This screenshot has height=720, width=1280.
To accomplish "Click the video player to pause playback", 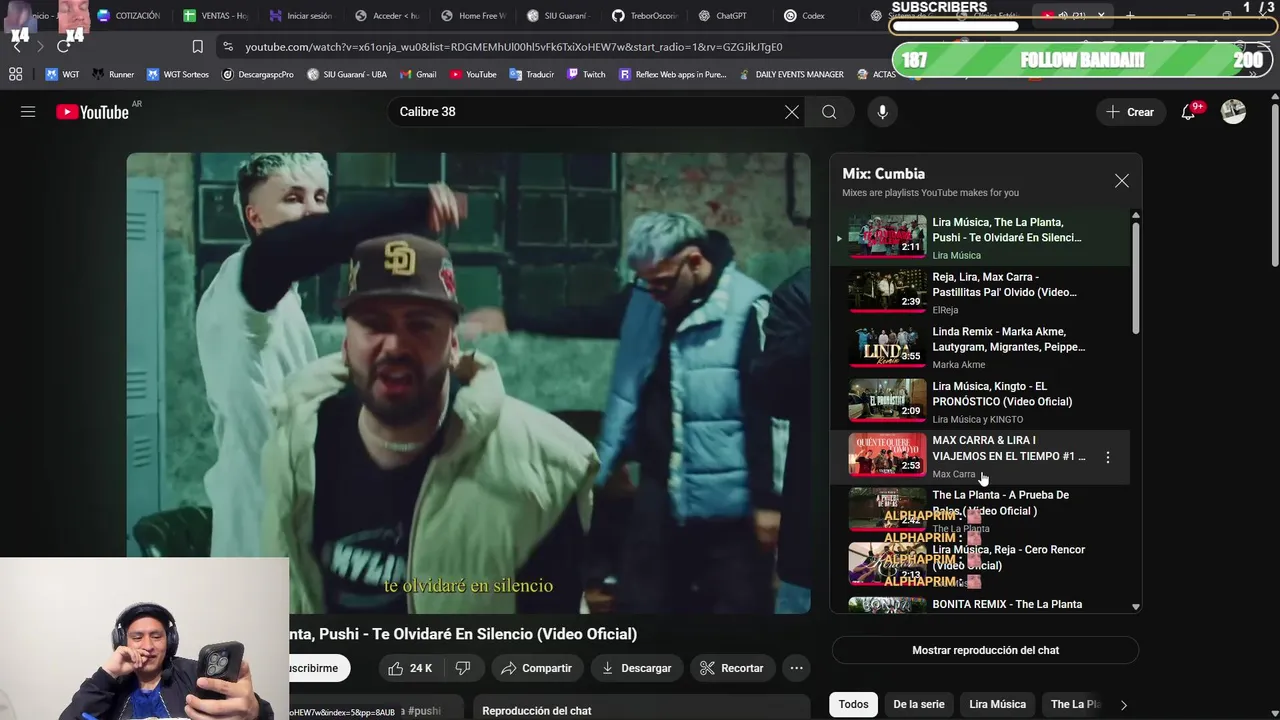I will [468, 383].
